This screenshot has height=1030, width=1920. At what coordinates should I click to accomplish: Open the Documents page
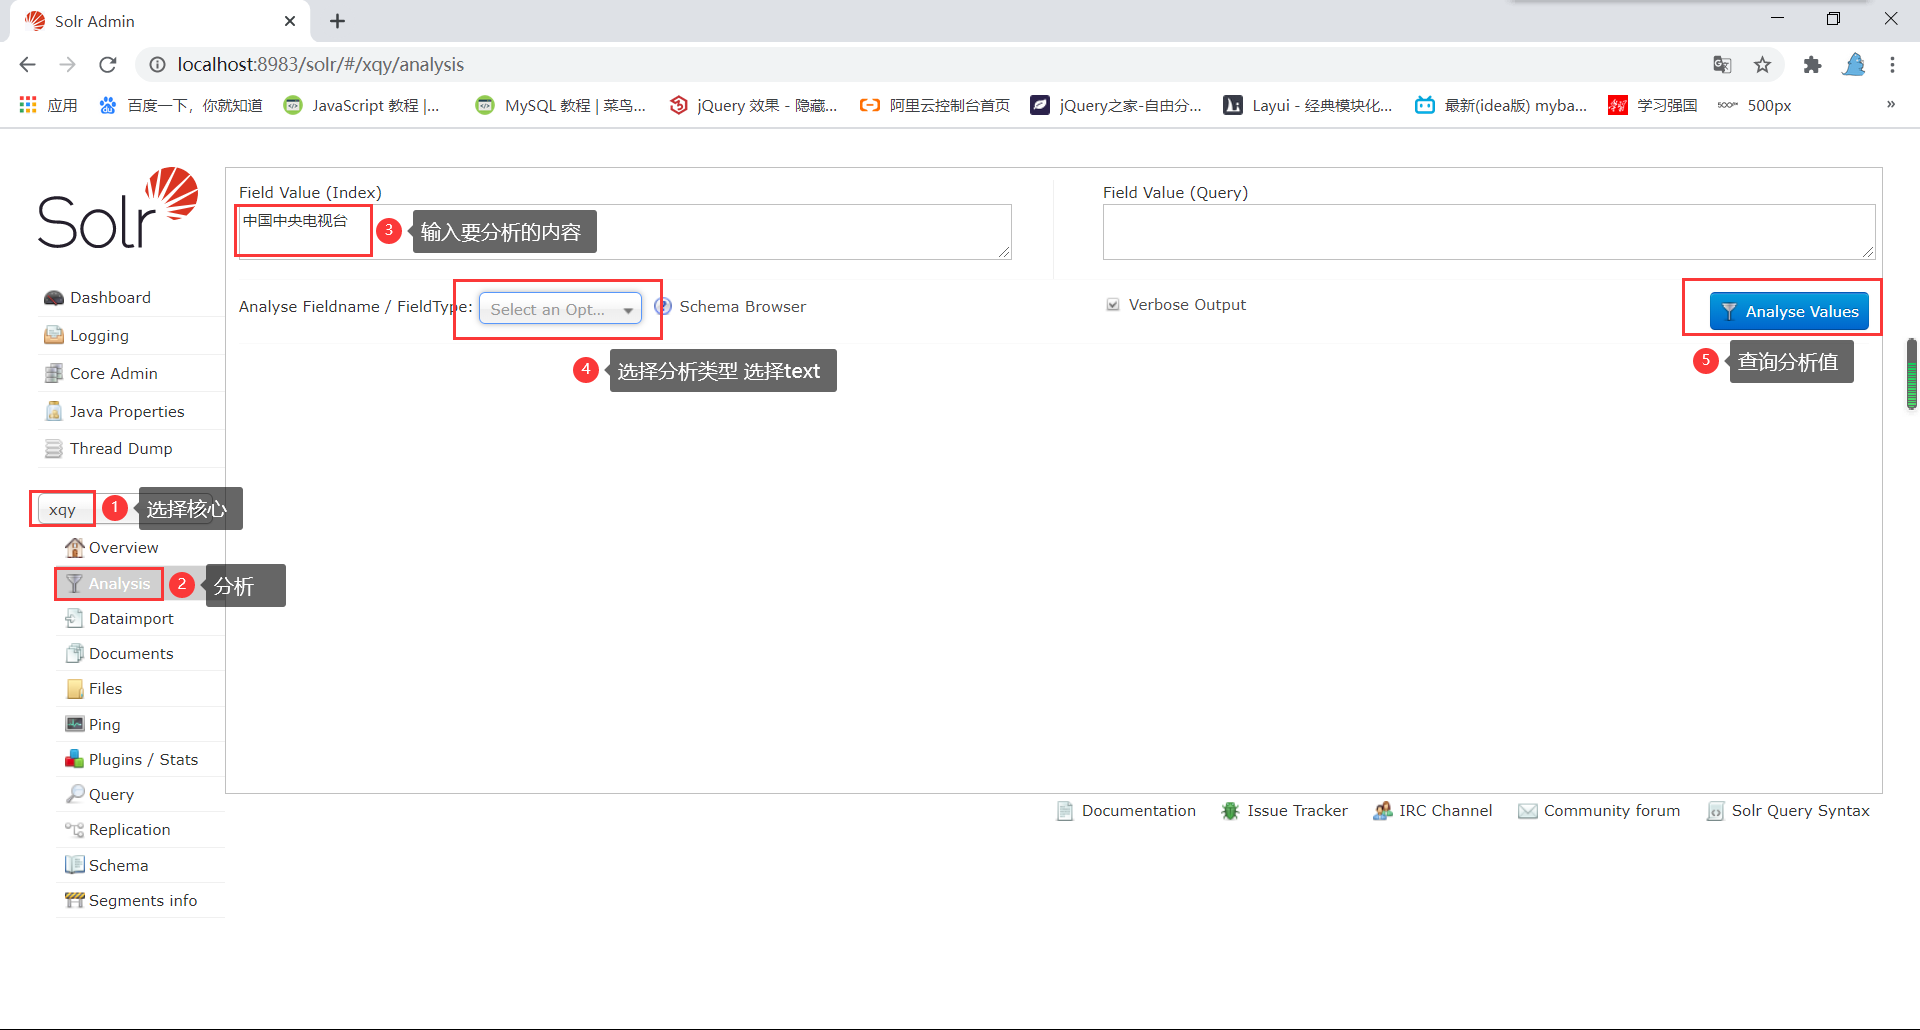tap(131, 654)
